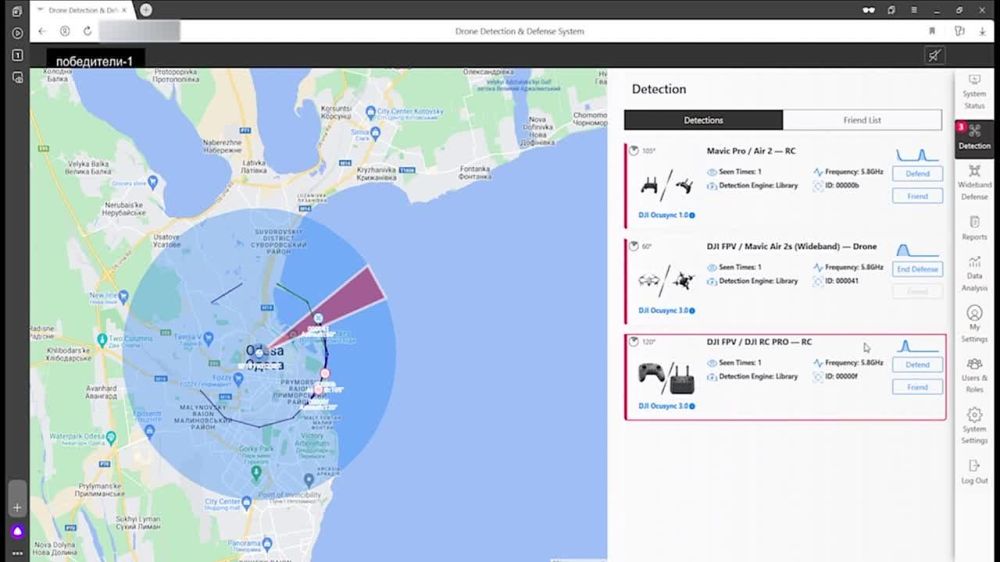The image size is (1000, 562).
Task: Click Defend for Mavic Pro / Air 2
Action: click(917, 174)
